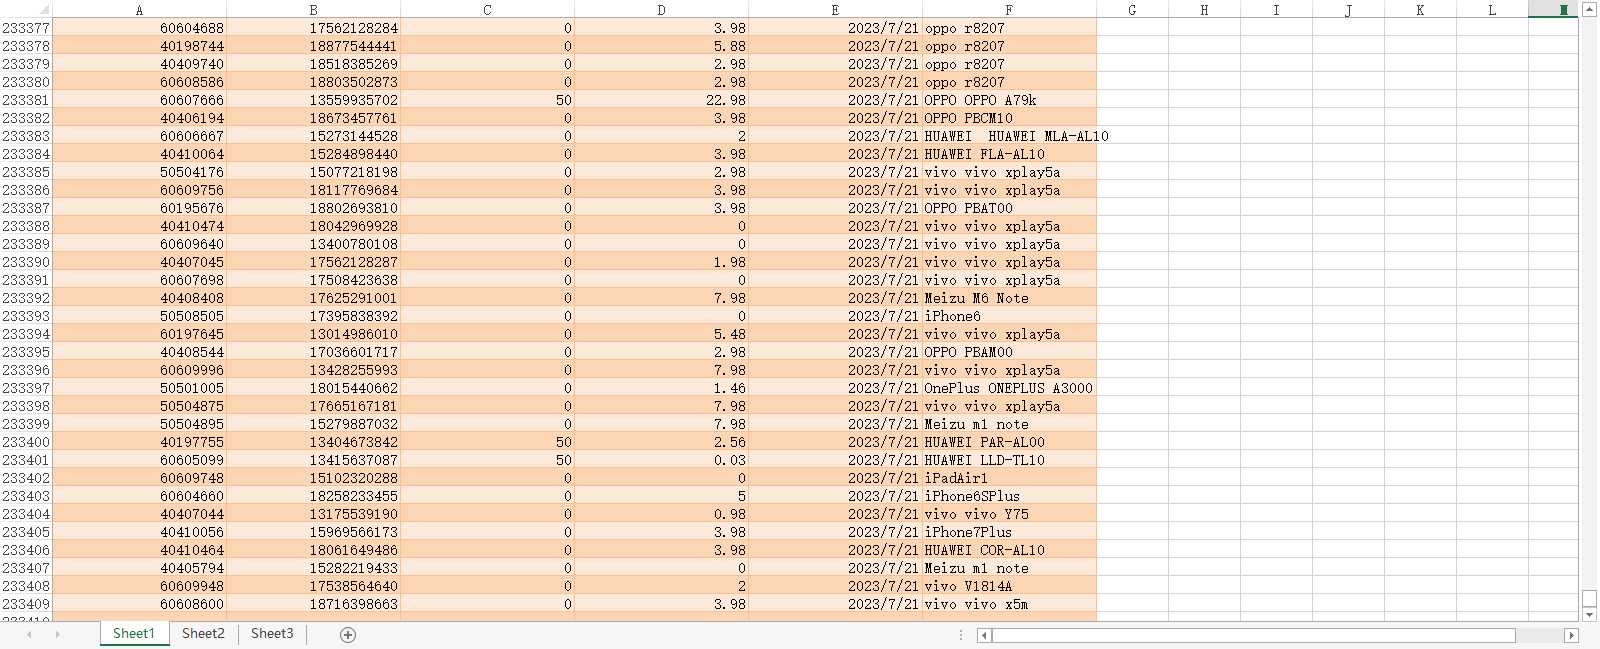Select the iPhone7Plus cell
The image size is (1600, 649).
click(1009, 532)
